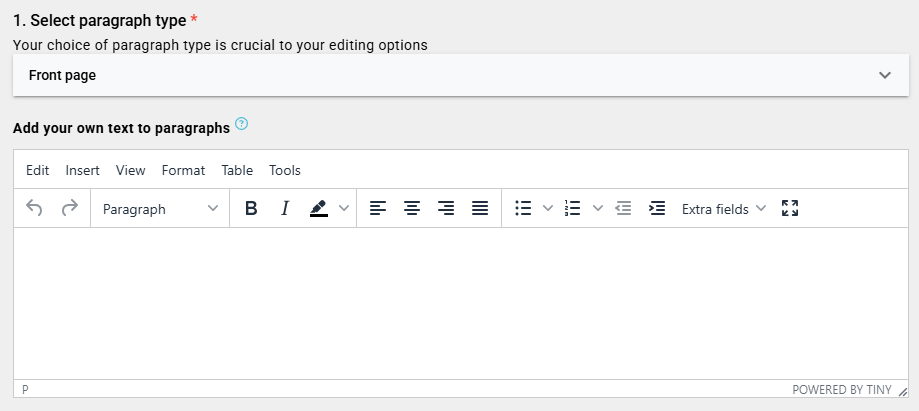Decrease indent of paragraph
Image resolution: width=919 pixels, height=411 pixels.
click(x=623, y=208)
